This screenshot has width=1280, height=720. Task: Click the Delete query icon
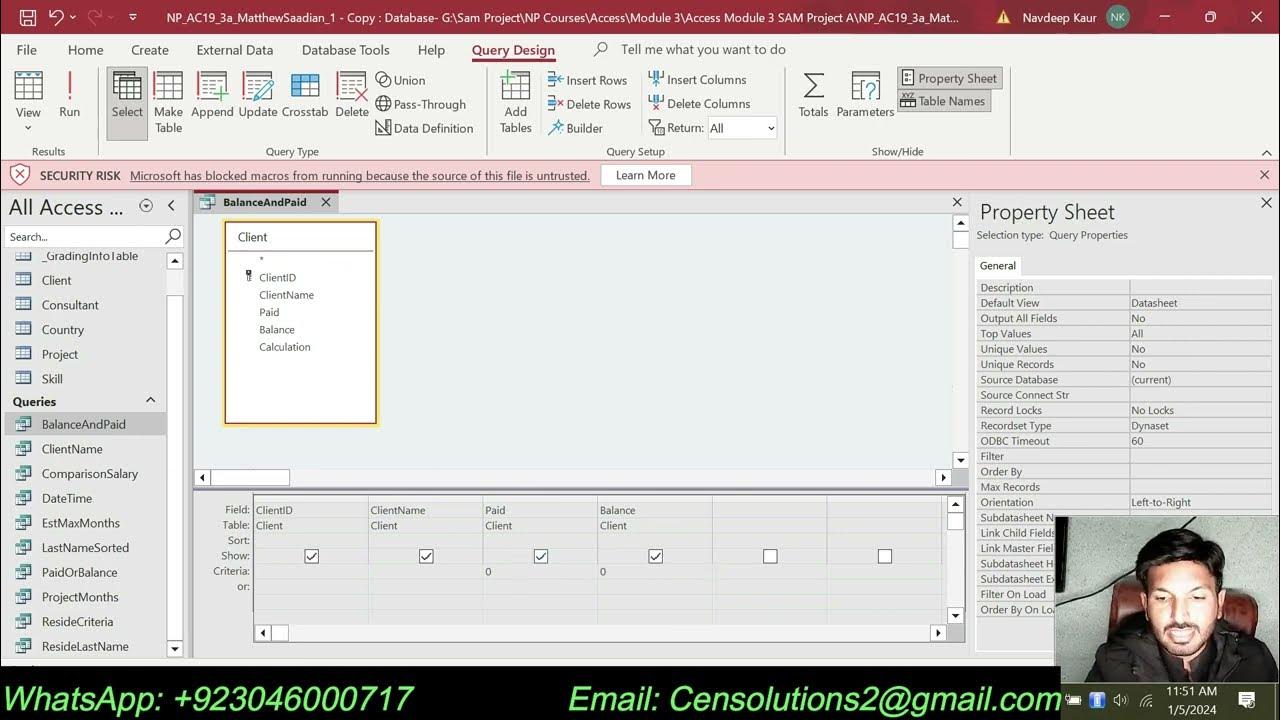click(352, 96)
